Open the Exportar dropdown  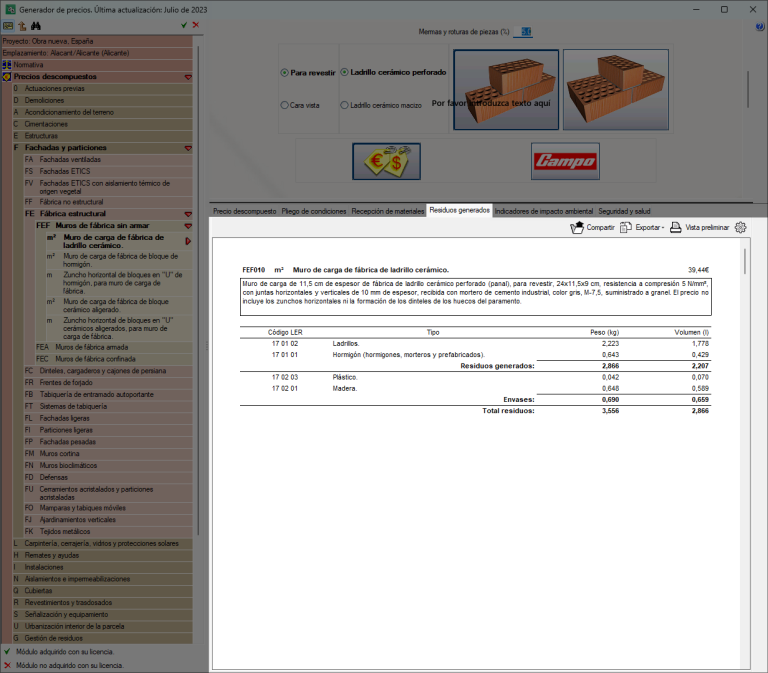tap(642, 227)
